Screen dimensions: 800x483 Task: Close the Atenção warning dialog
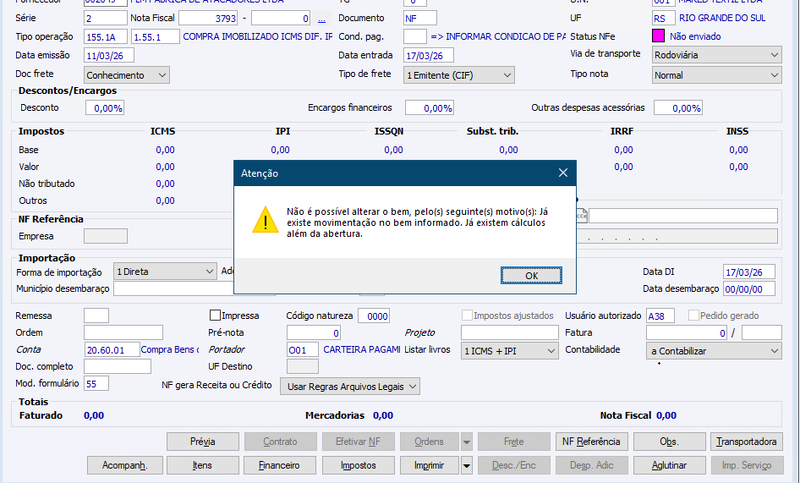563,173
